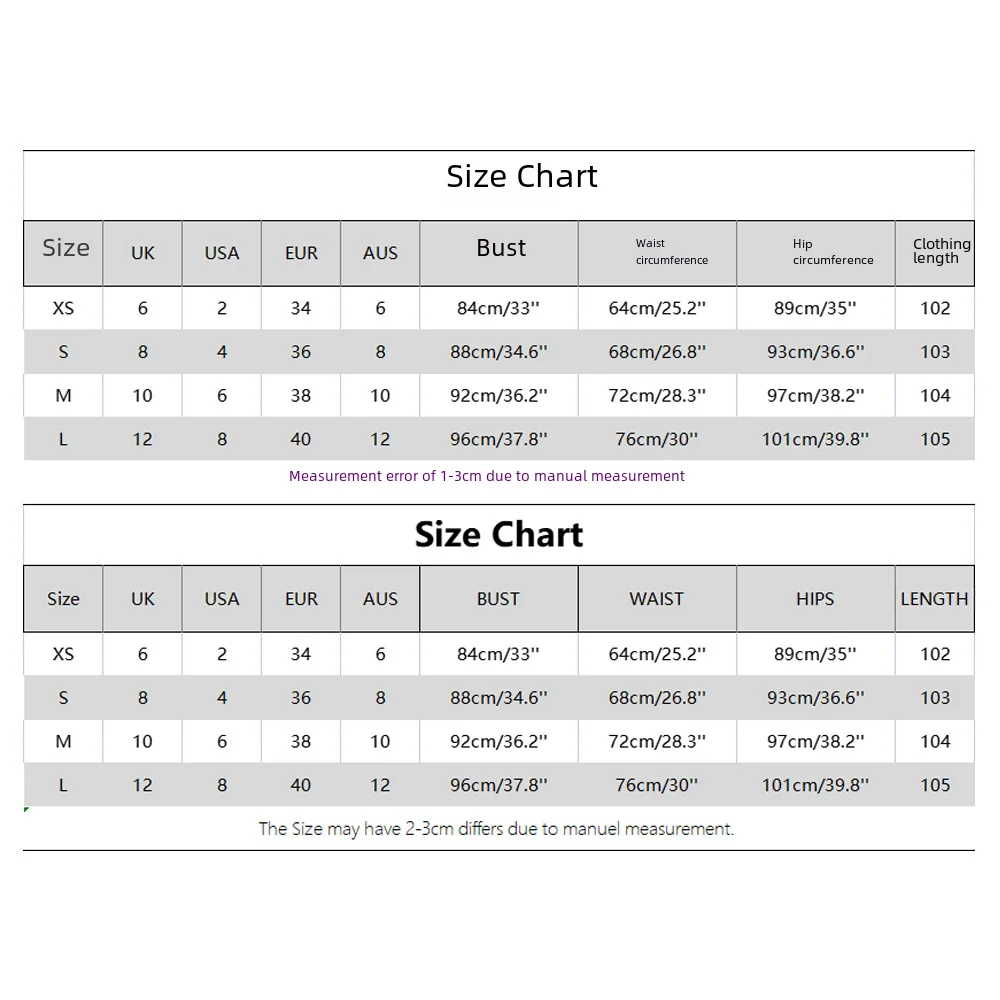Click the HIPS column header
1000x1000 pixels.
point(815,599)
